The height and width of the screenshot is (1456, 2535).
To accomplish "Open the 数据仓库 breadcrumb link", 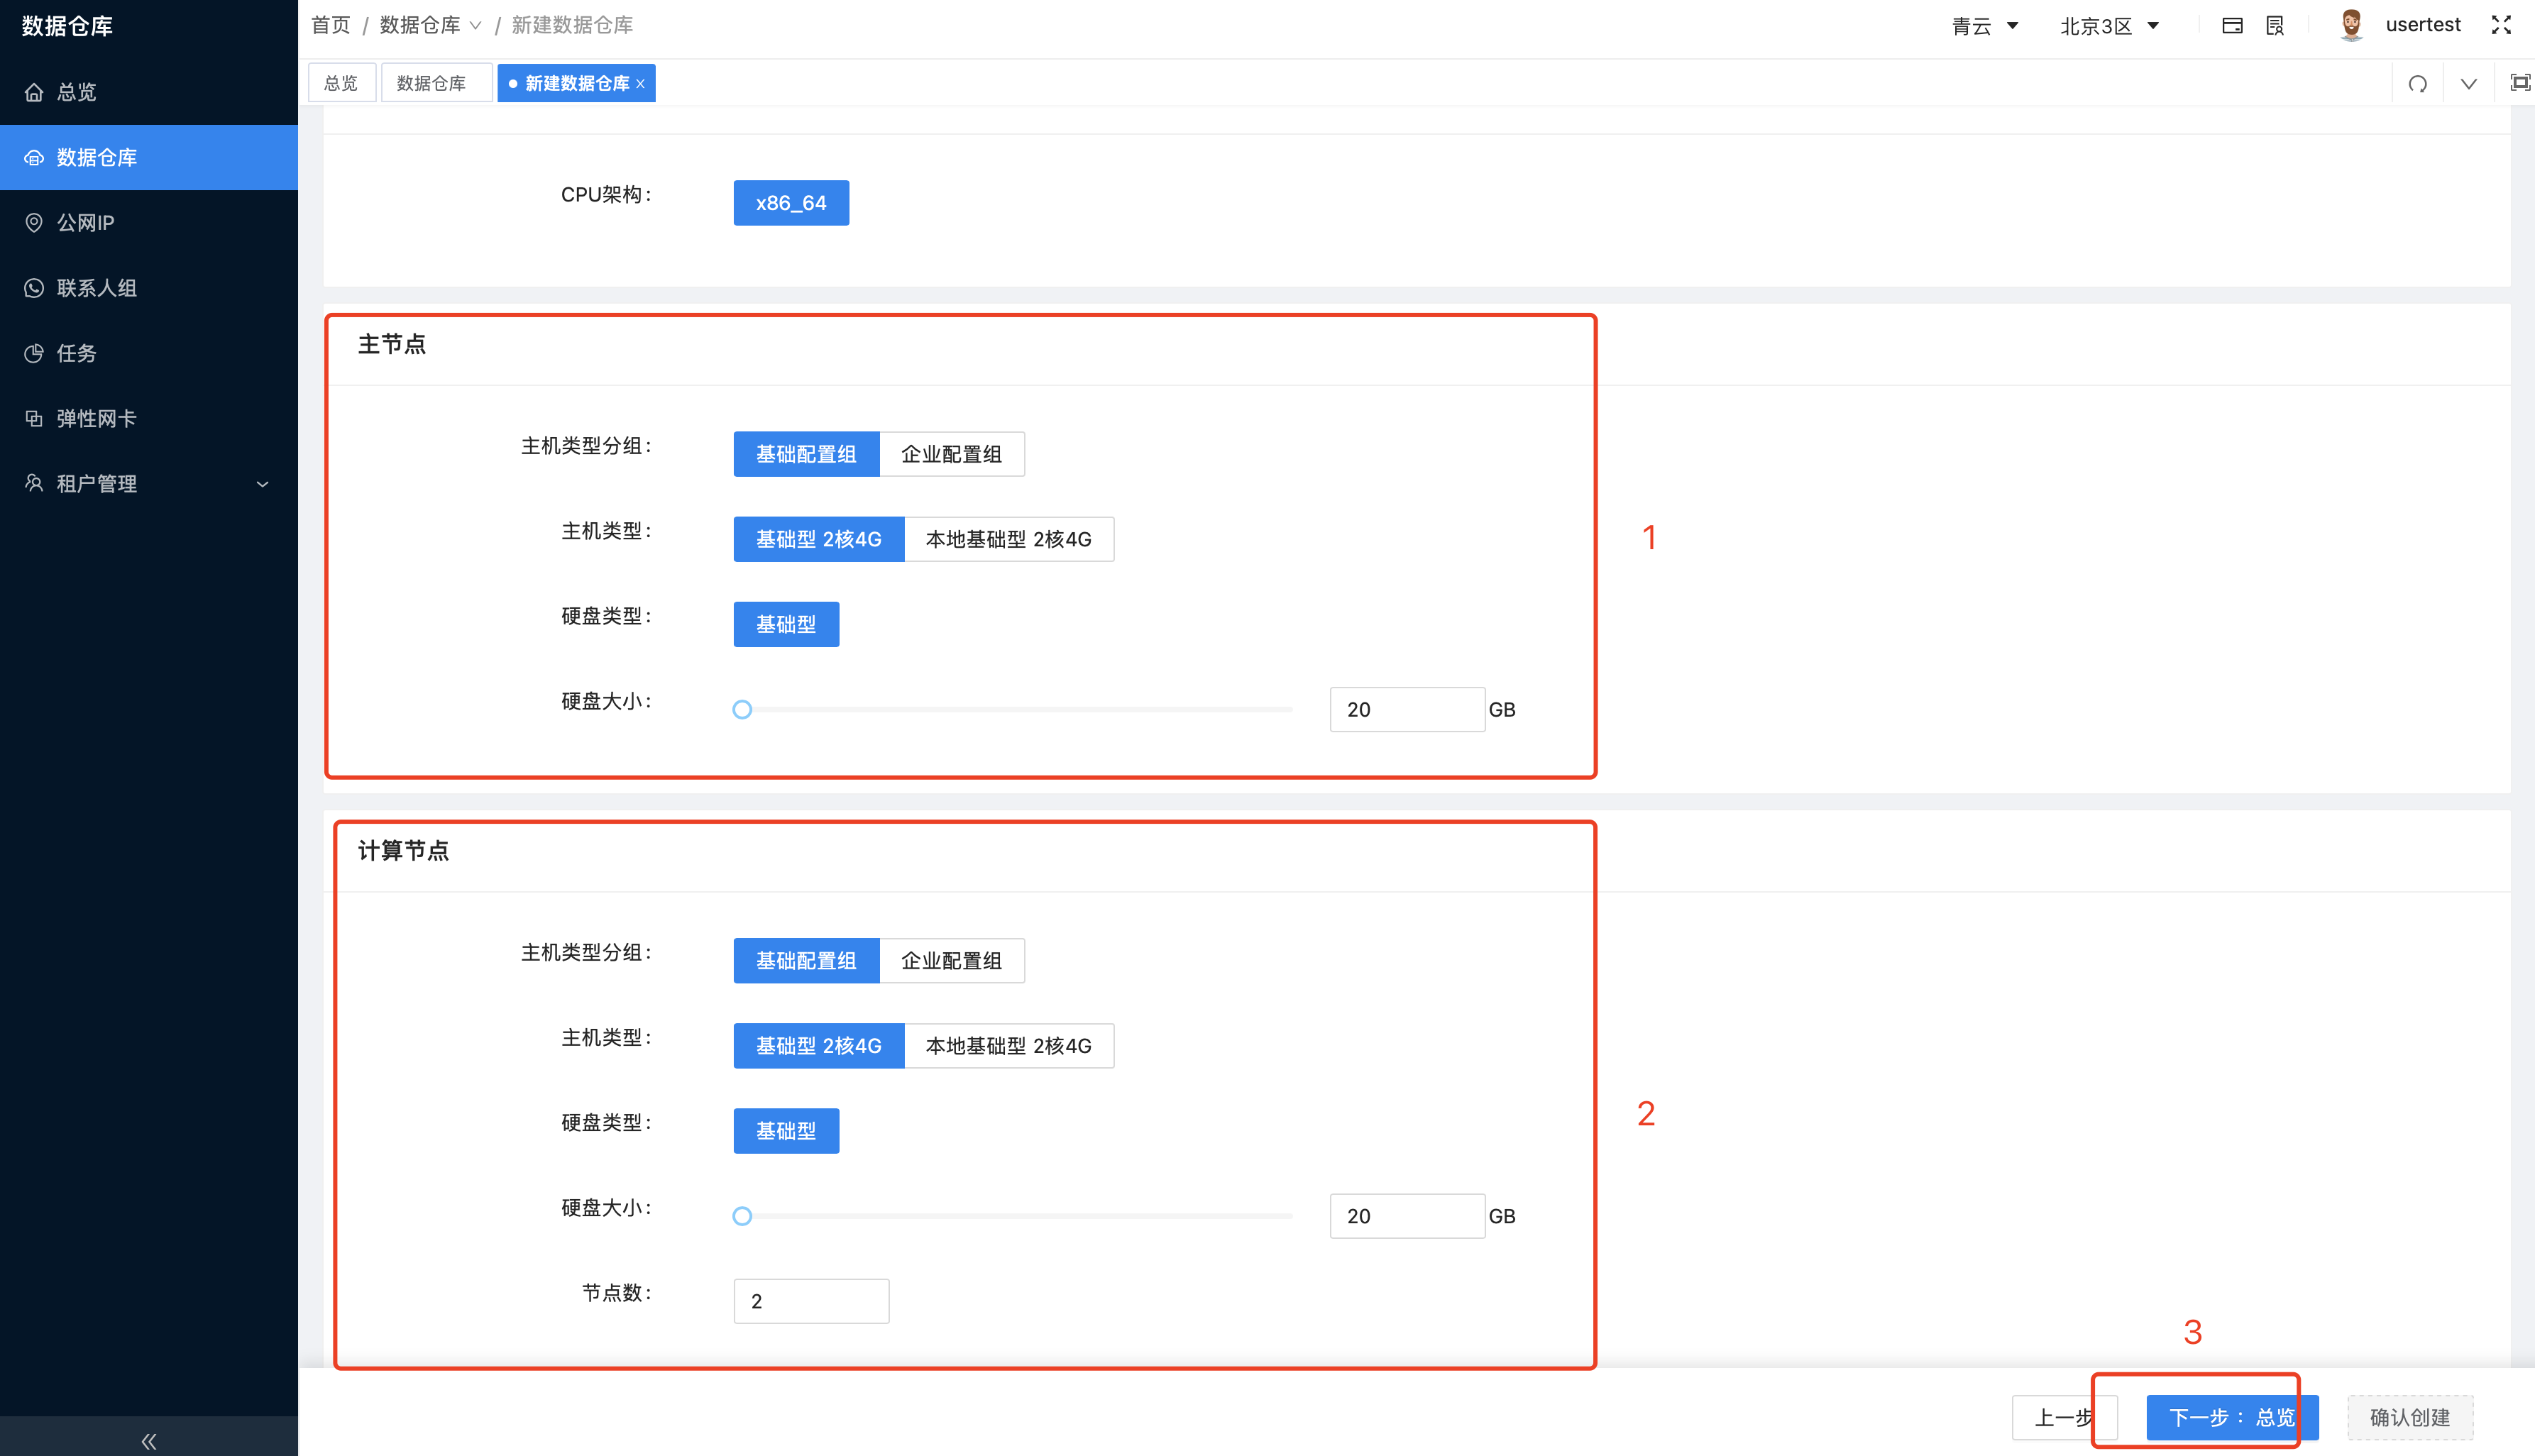I will (x=420, y=25).
